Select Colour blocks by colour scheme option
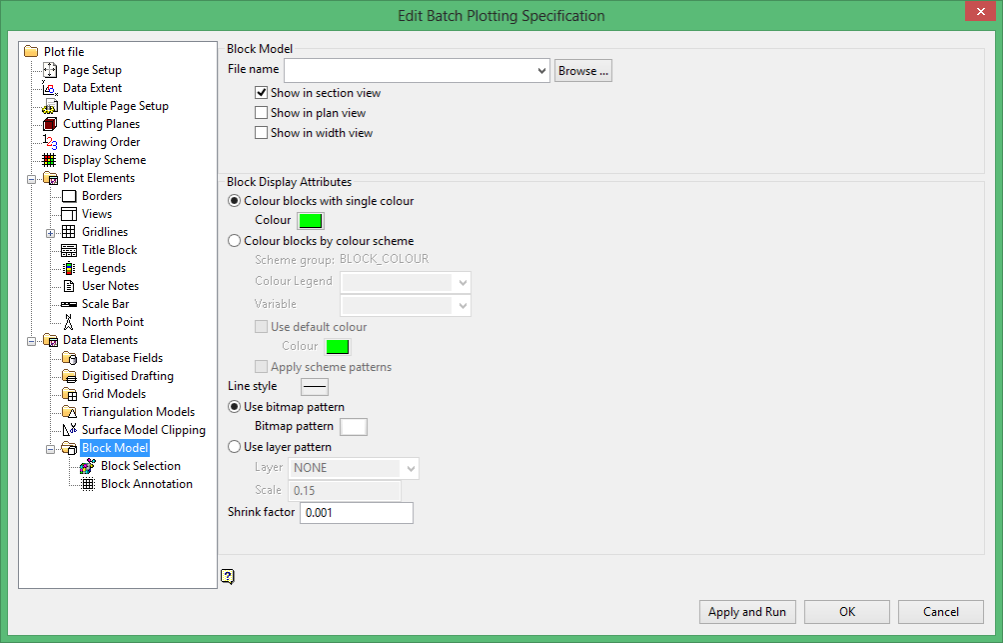1003x643 pixels. (x=235, y=241)
